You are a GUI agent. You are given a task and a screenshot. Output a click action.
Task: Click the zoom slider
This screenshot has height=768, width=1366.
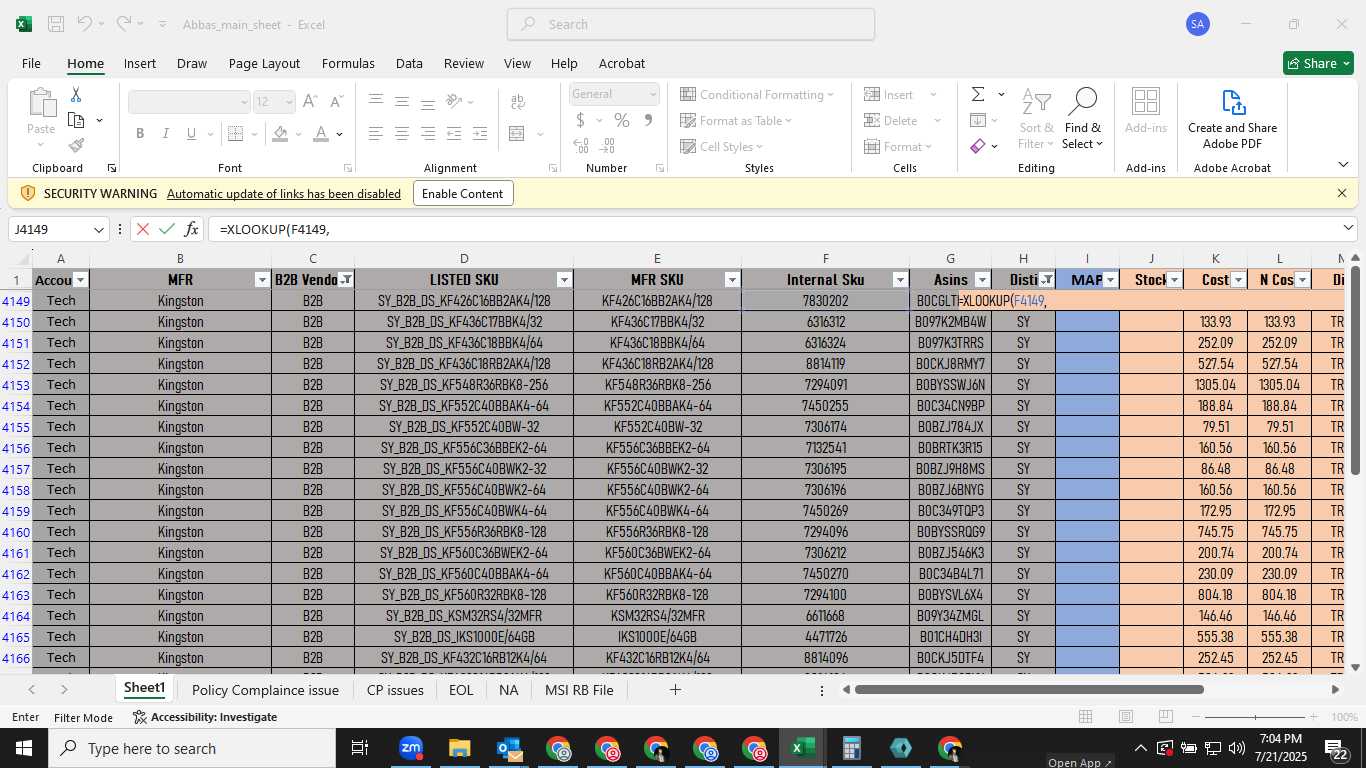click(x=1257, y=717)
